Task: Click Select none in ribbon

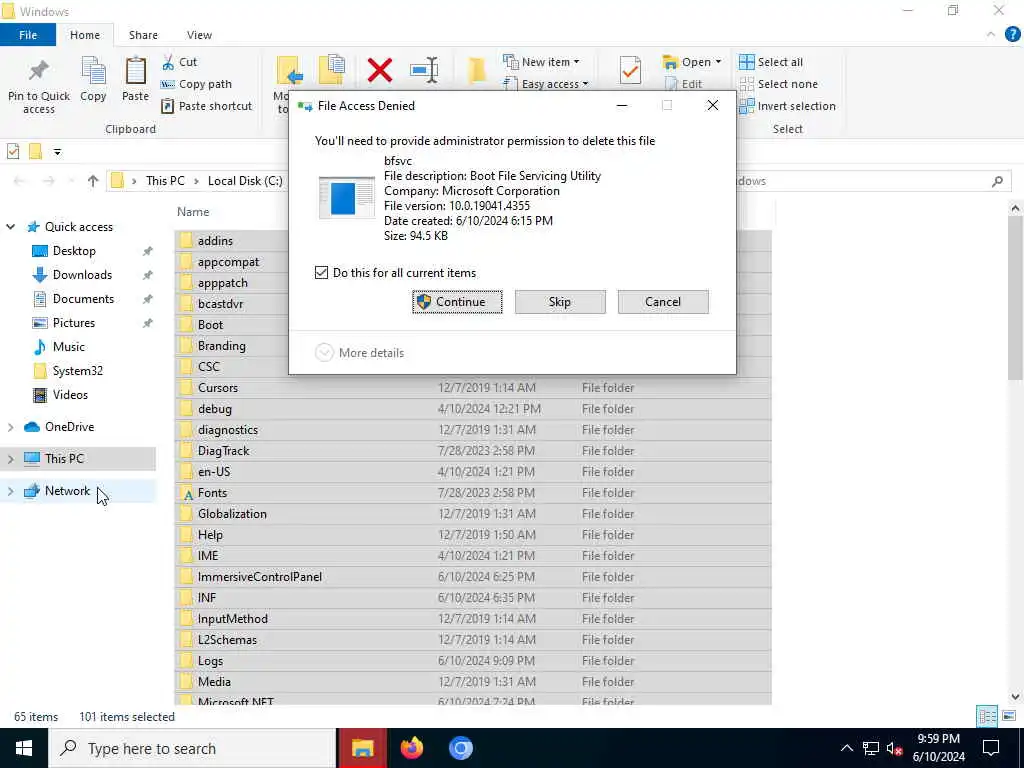Action: click(778, 84)
